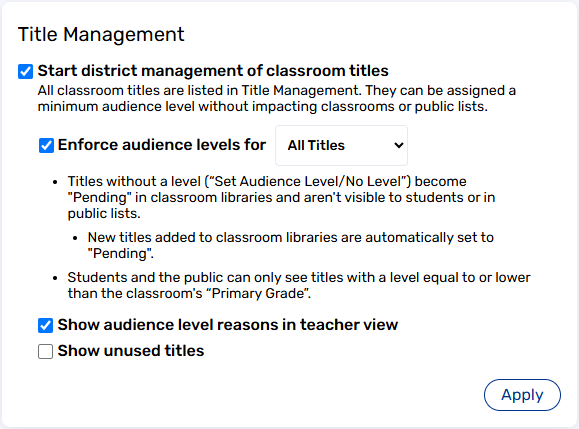
Task: Disable Show audience level reasons in teacher view
Action: tap(45, 326)
